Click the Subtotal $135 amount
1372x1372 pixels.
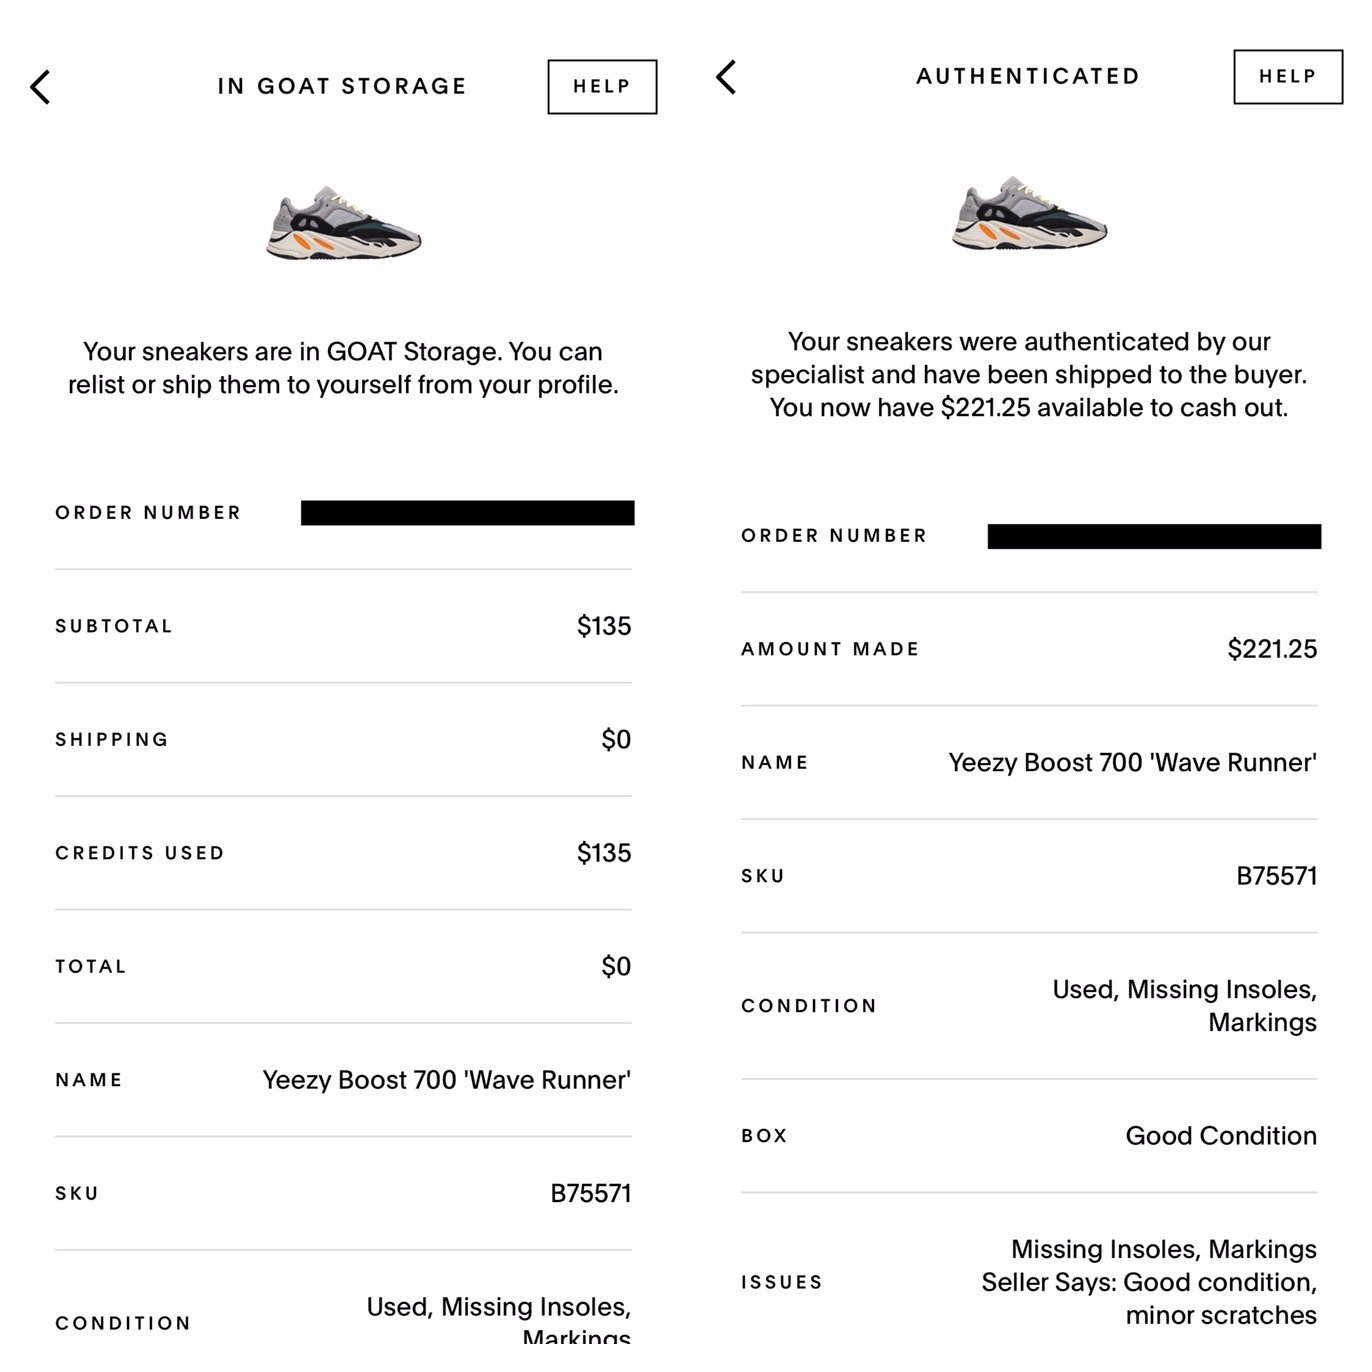click(x=604, y=626)
